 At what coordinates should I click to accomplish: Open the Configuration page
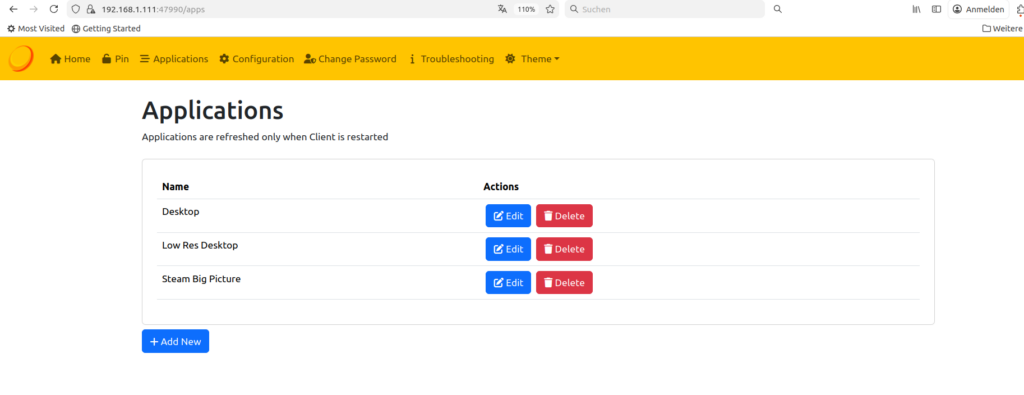pos(256,59)
